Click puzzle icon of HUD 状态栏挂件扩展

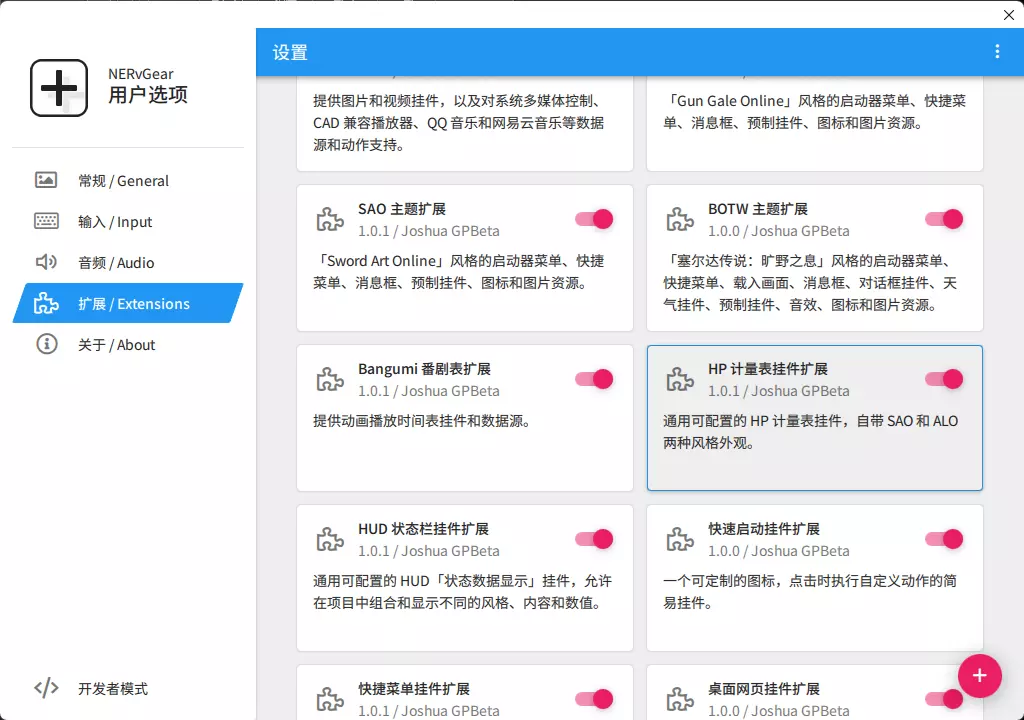(x=330, y=540)
